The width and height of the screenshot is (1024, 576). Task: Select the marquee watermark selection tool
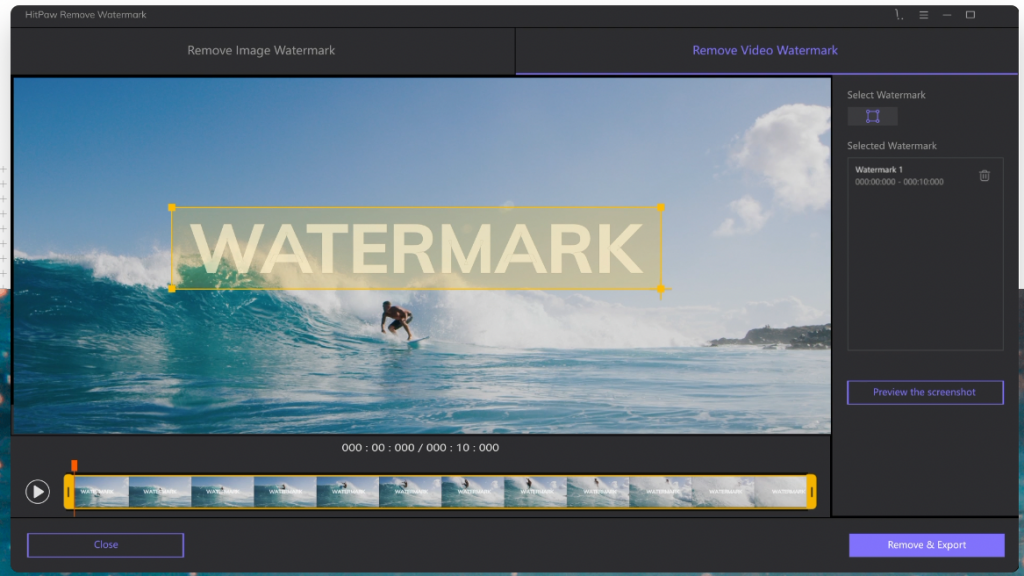tap(871, 115)
